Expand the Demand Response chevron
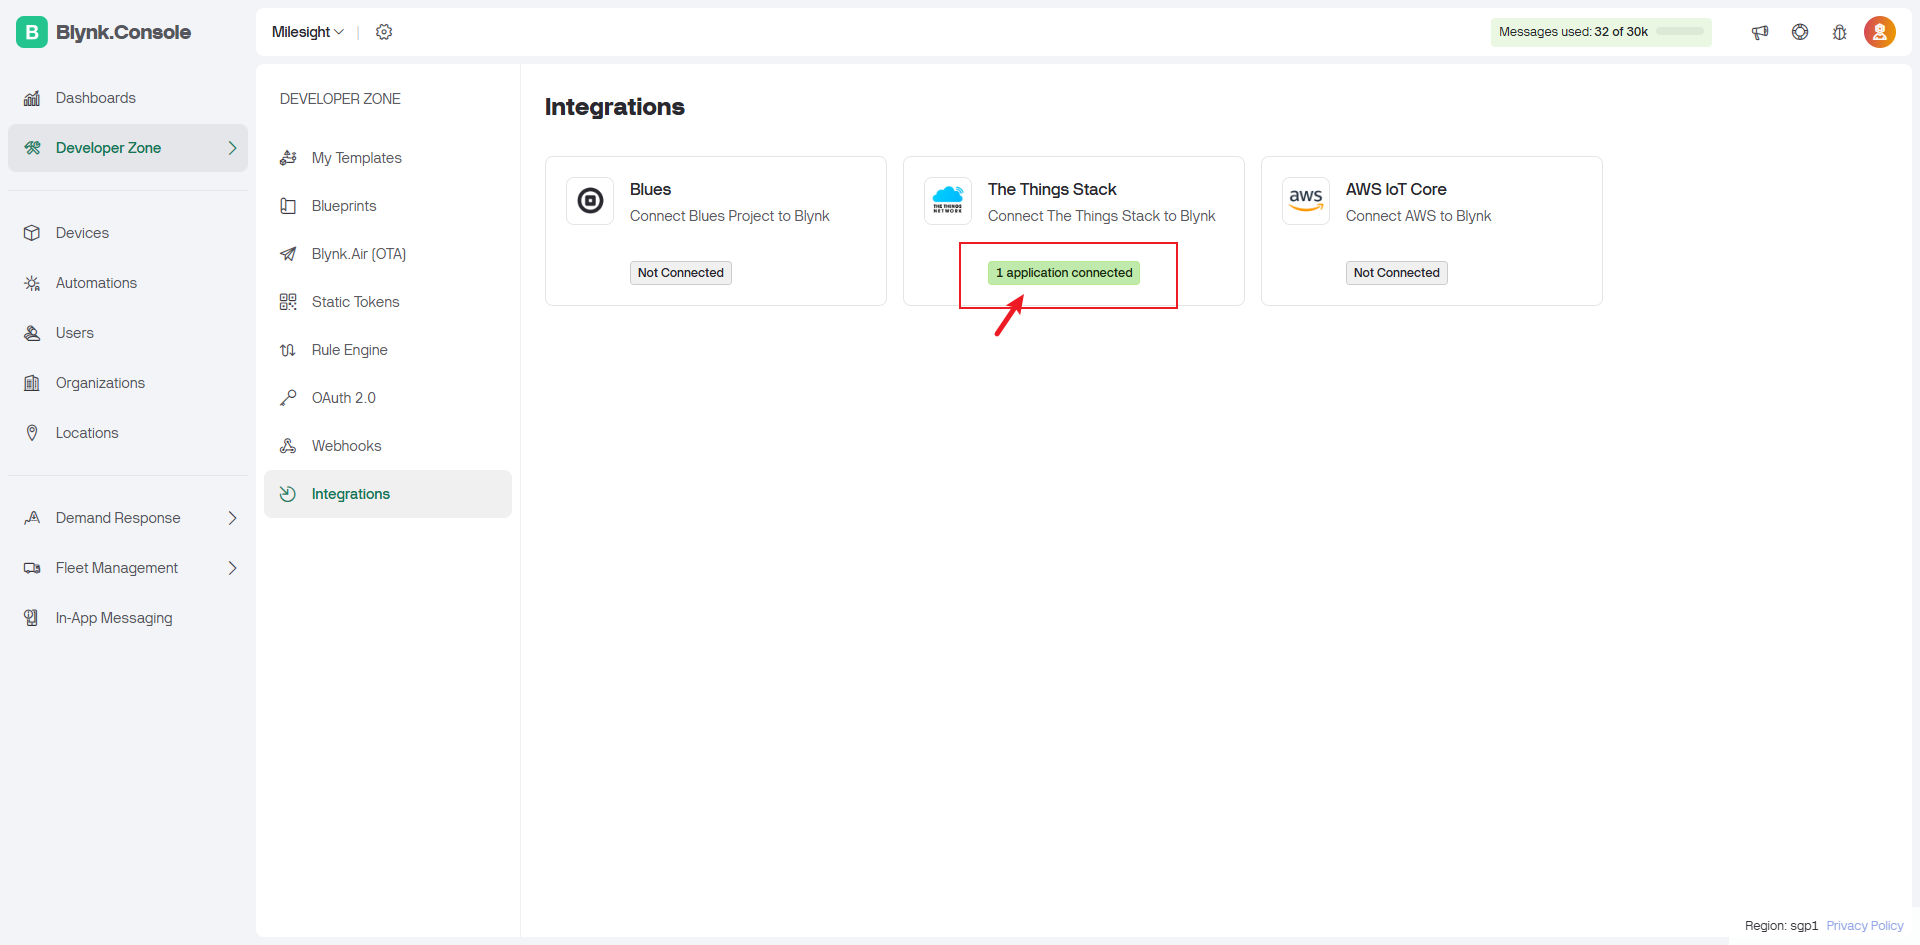1920x945 pixels. tap(232, 518)
